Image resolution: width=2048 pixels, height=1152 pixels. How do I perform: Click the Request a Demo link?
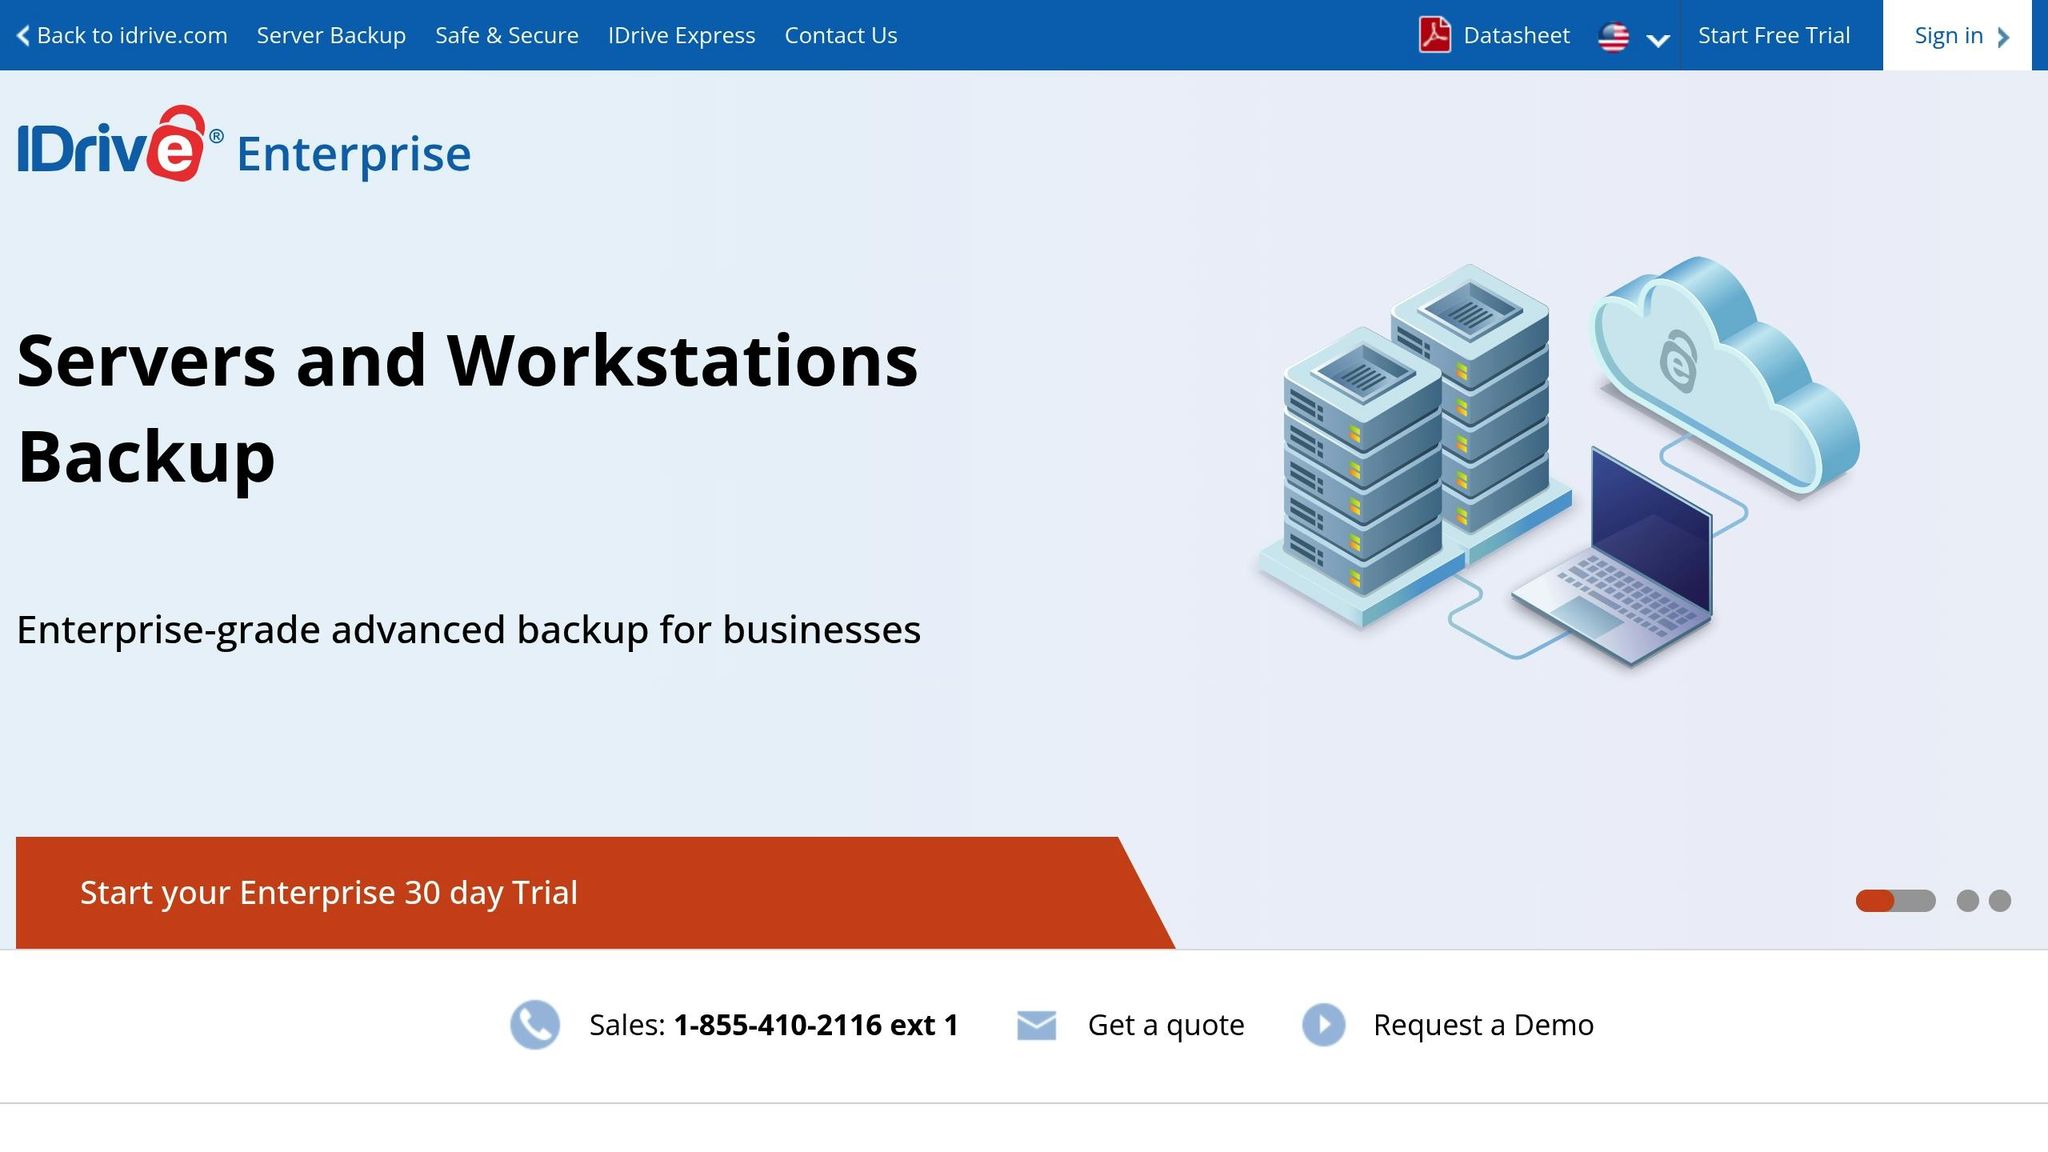click(1482, 1024)
